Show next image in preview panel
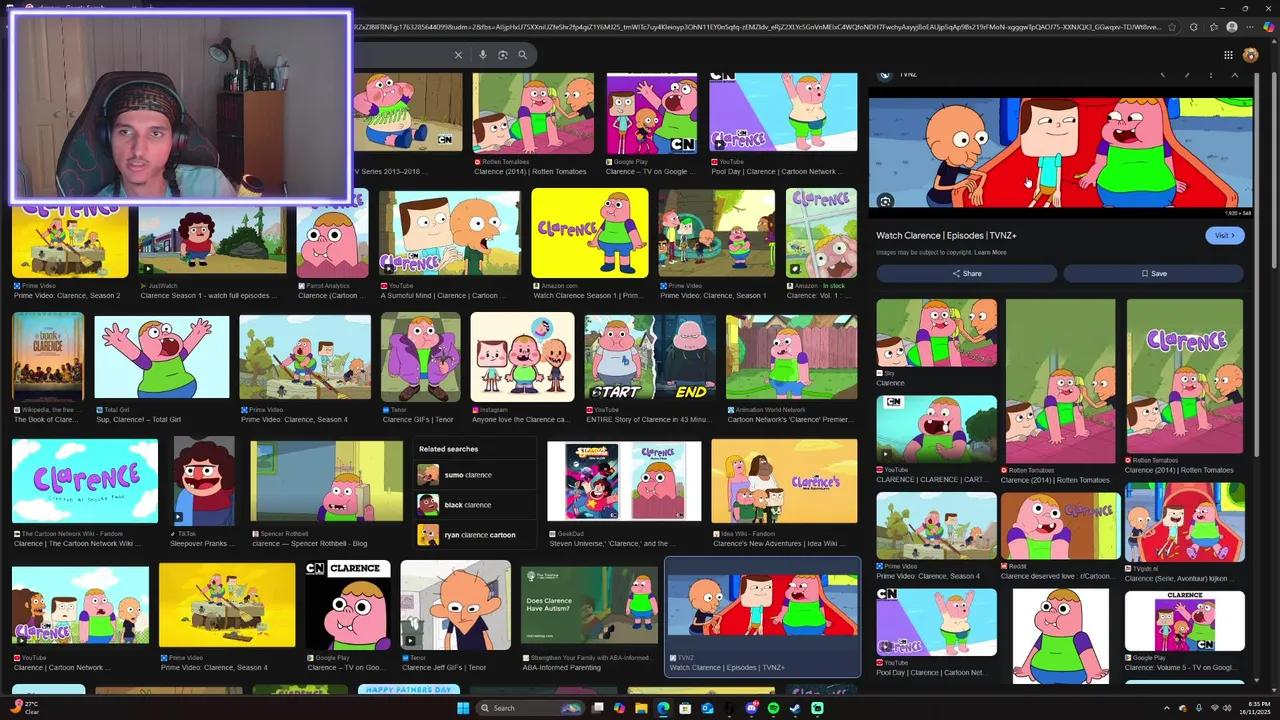Screen dimensions: 1280x720 (x=1186, y=75)
